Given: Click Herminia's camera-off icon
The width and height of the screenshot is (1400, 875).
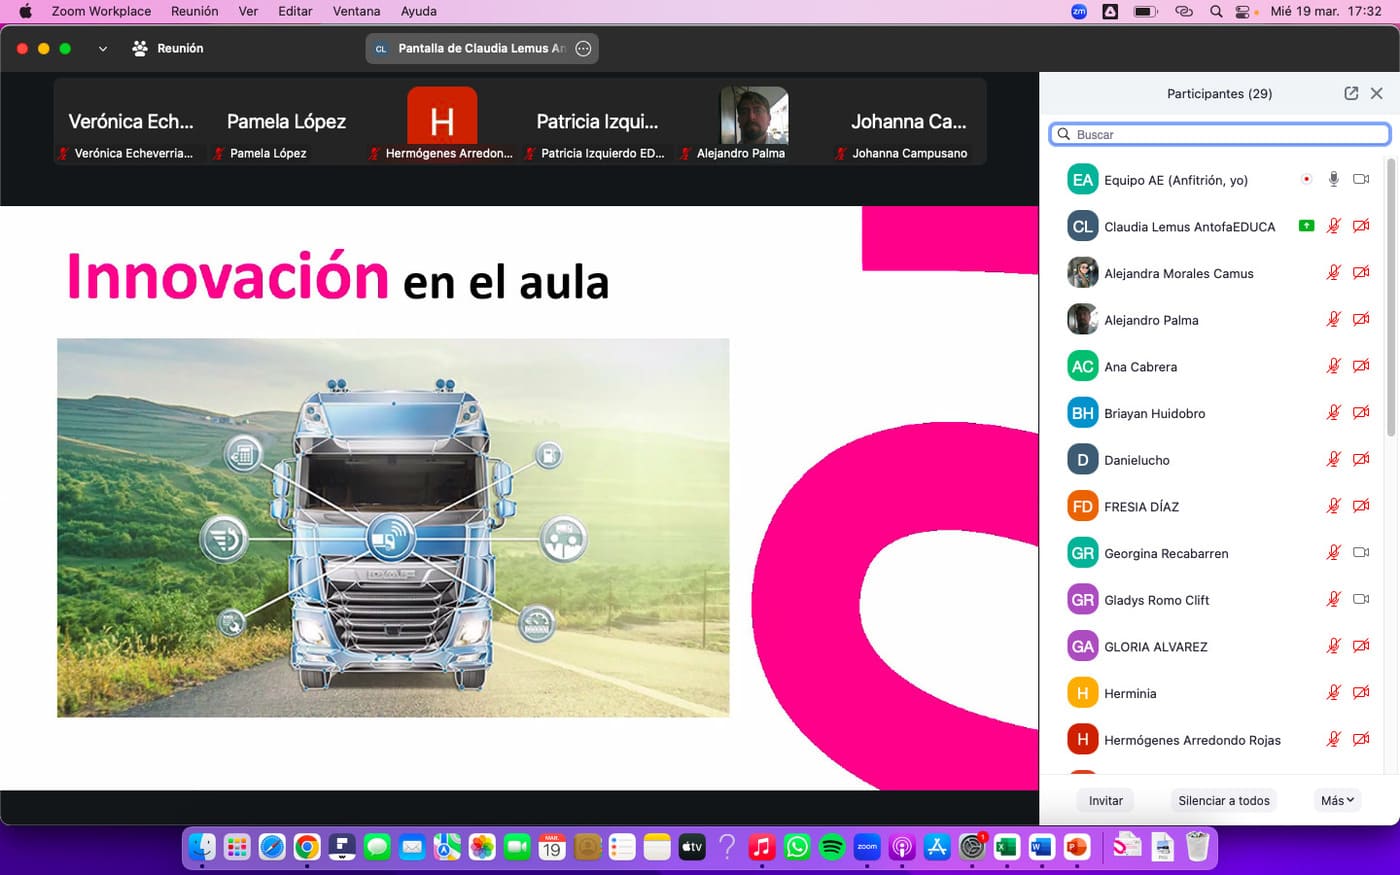Looking at the screenshot, I should 1361,692.
